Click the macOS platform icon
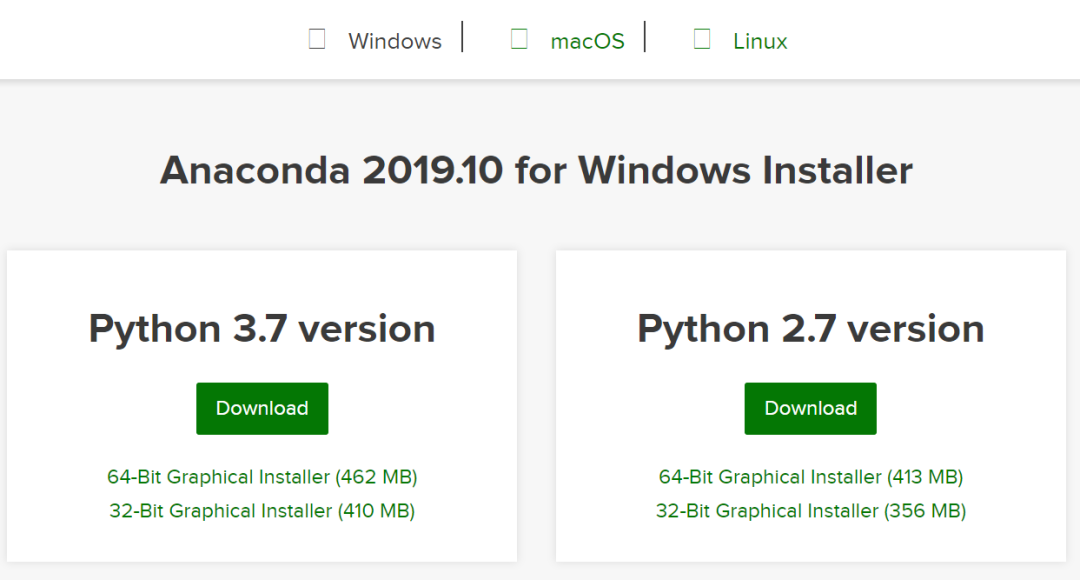Viewport: 1080px width, 580px height. 519,40
